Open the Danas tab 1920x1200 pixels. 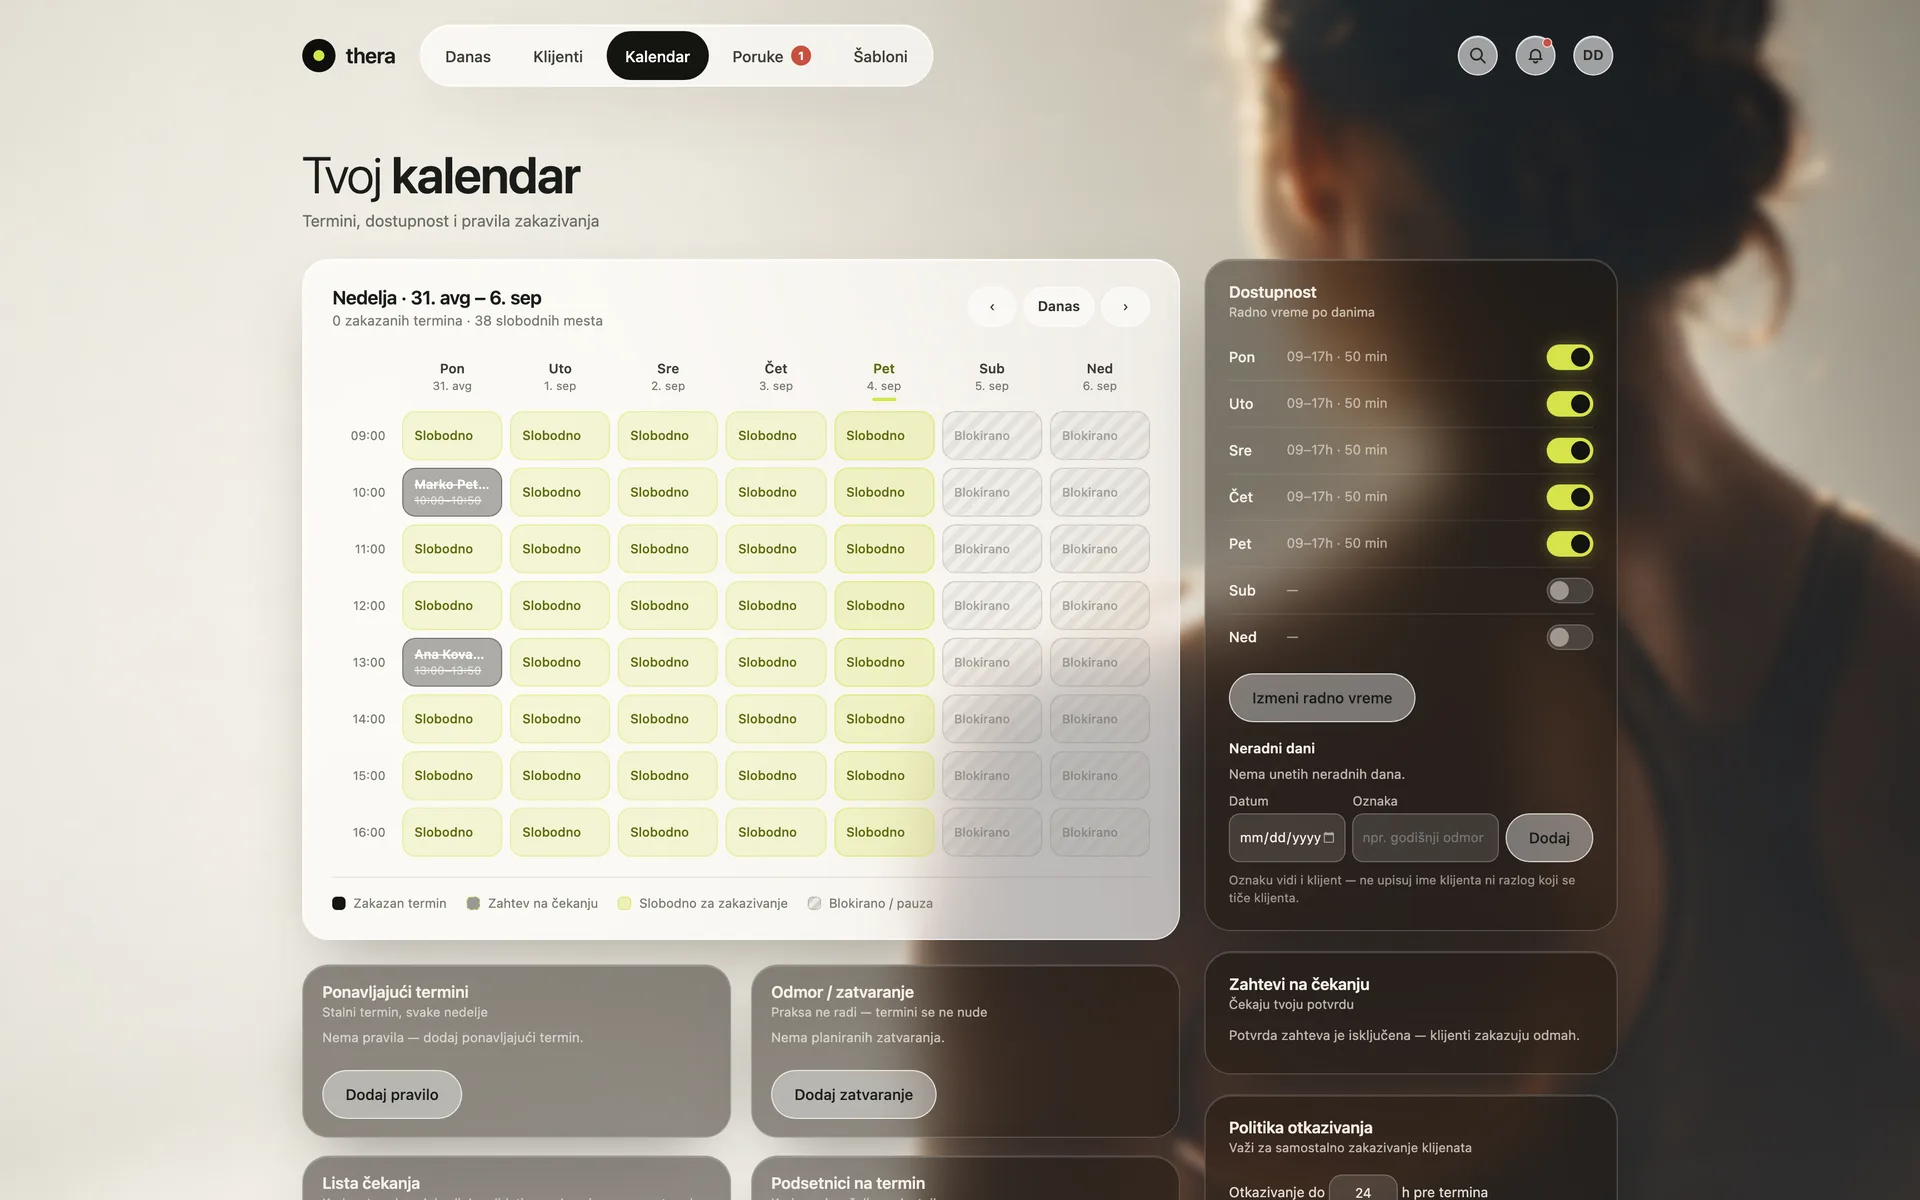click(x=468, y=56)
